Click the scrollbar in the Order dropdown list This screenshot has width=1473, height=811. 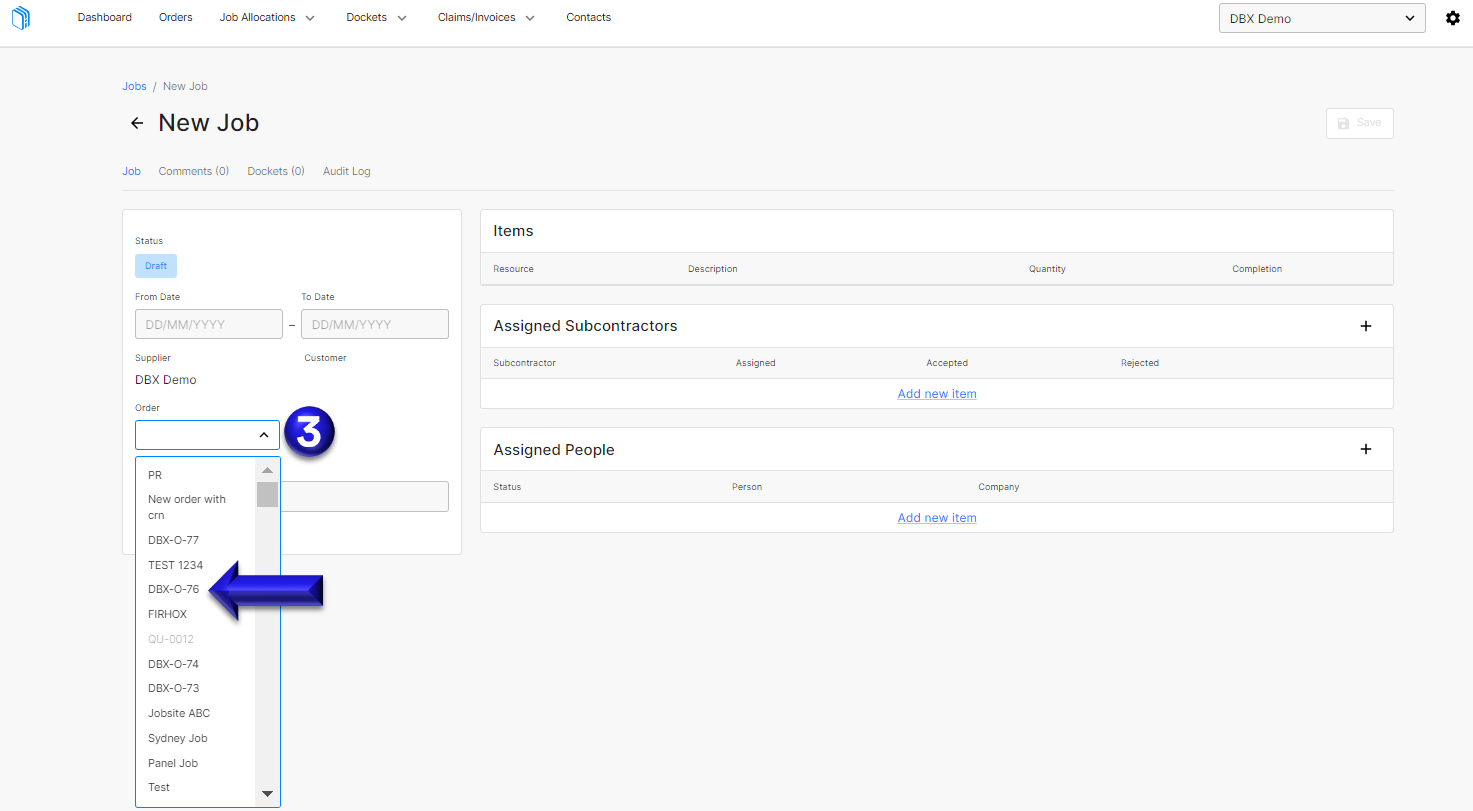pos(266,495)
